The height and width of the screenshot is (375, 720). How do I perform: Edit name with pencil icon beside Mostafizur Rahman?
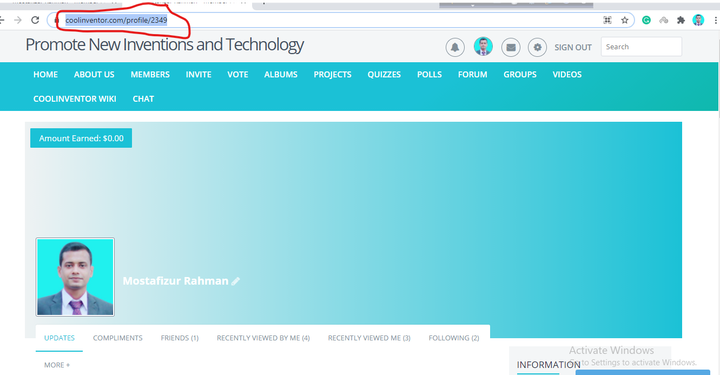(236, 281)
